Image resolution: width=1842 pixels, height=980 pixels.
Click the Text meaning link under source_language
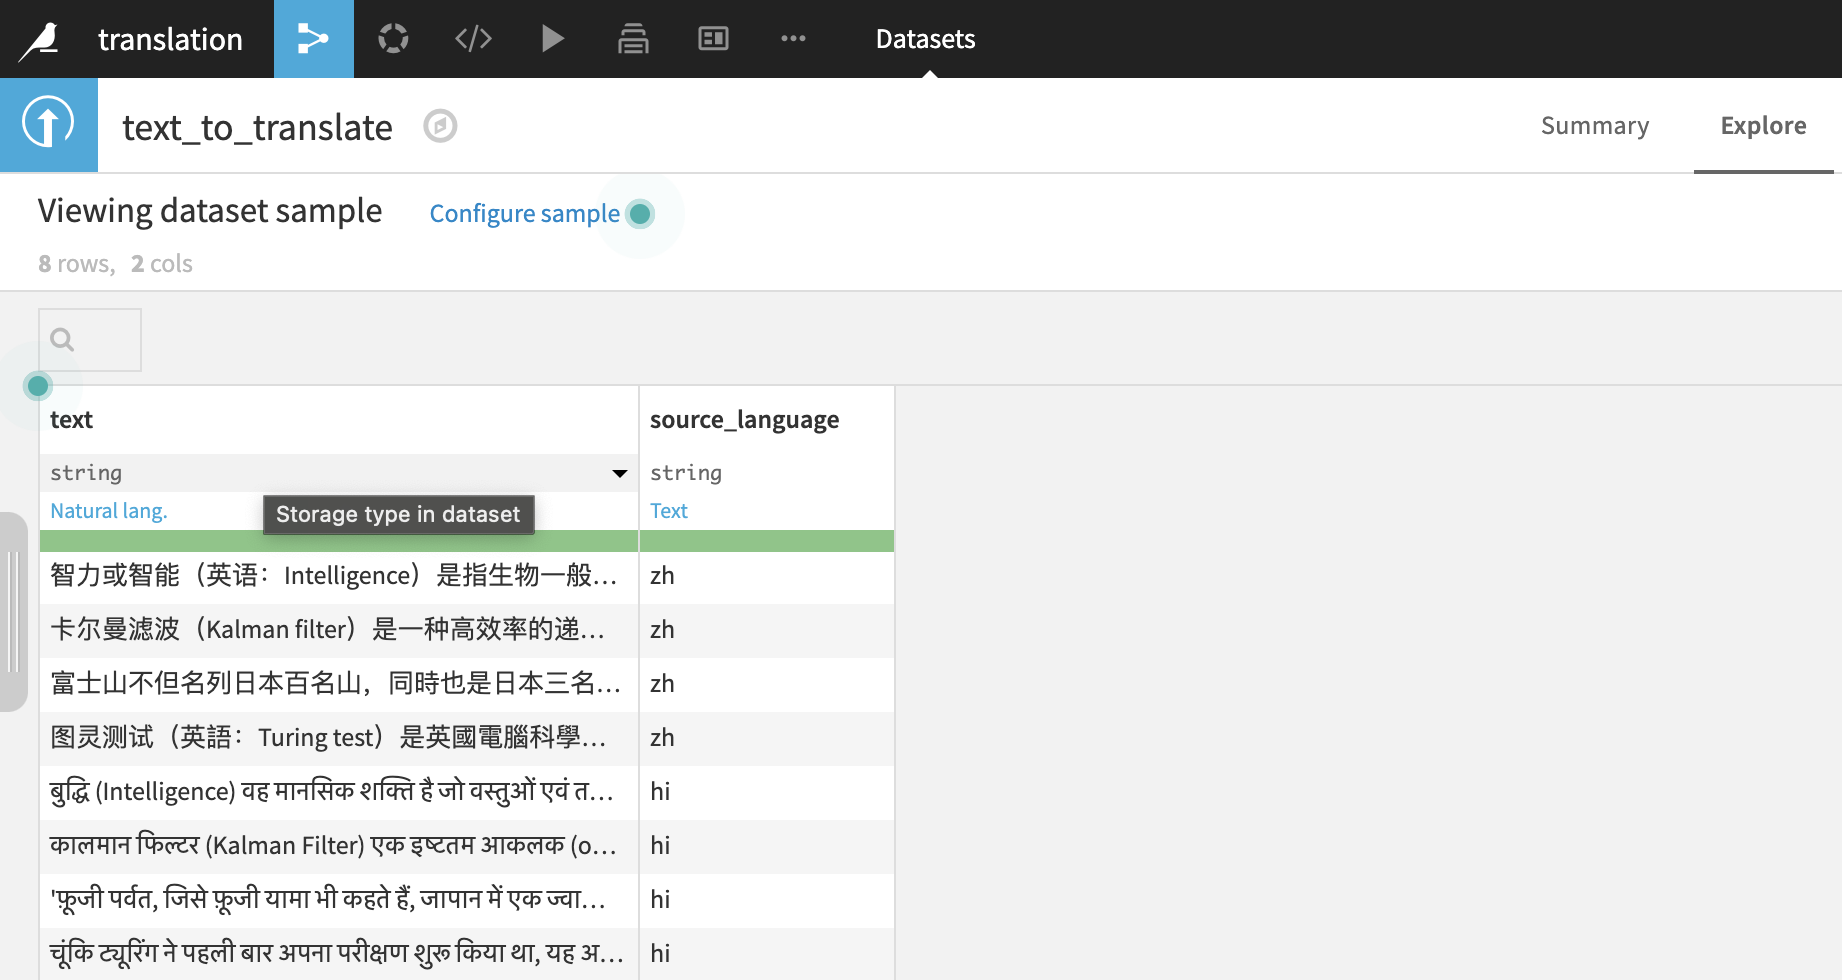[668, 510]
